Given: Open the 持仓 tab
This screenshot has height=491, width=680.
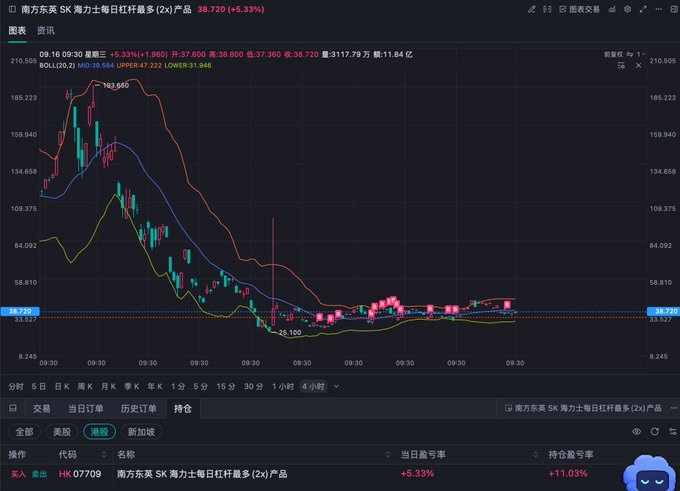Looking at the screenshot, I should tap(183, 409).
